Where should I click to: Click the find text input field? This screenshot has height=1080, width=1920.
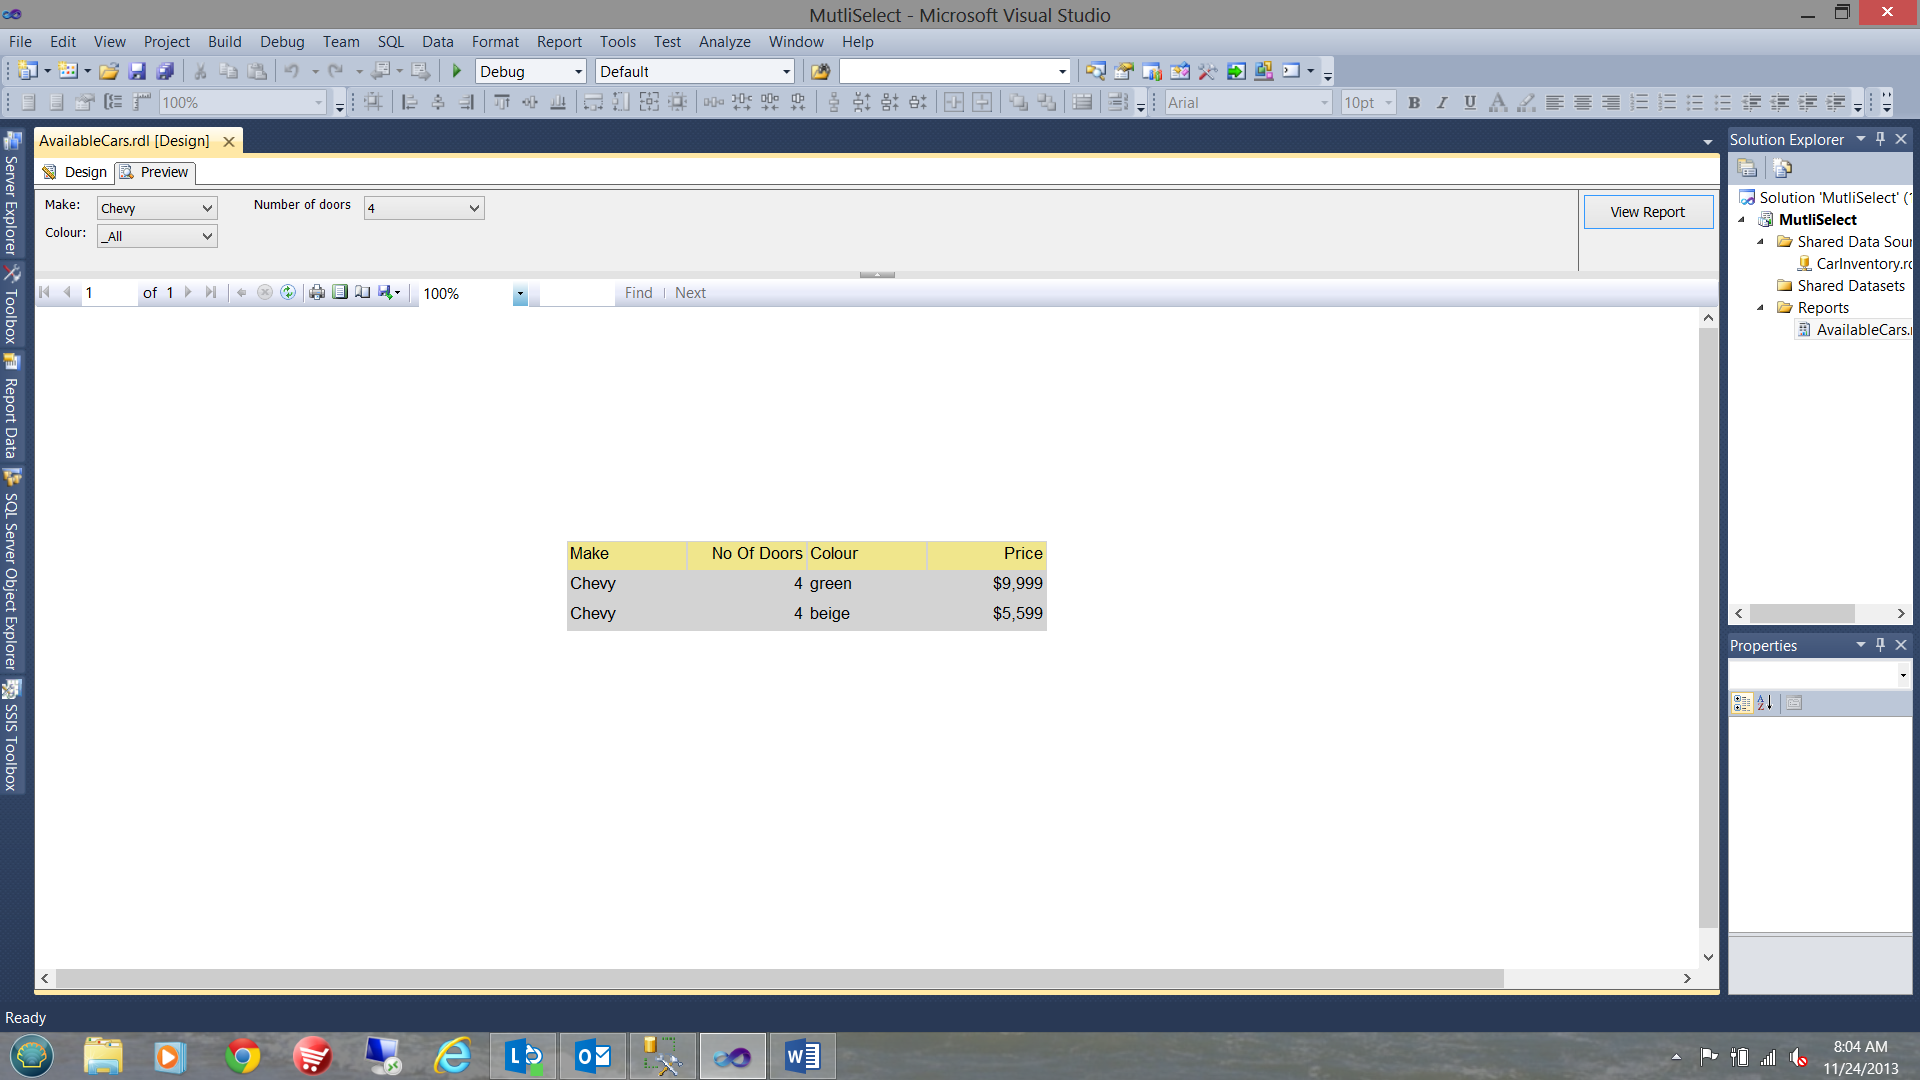[576, 293]
